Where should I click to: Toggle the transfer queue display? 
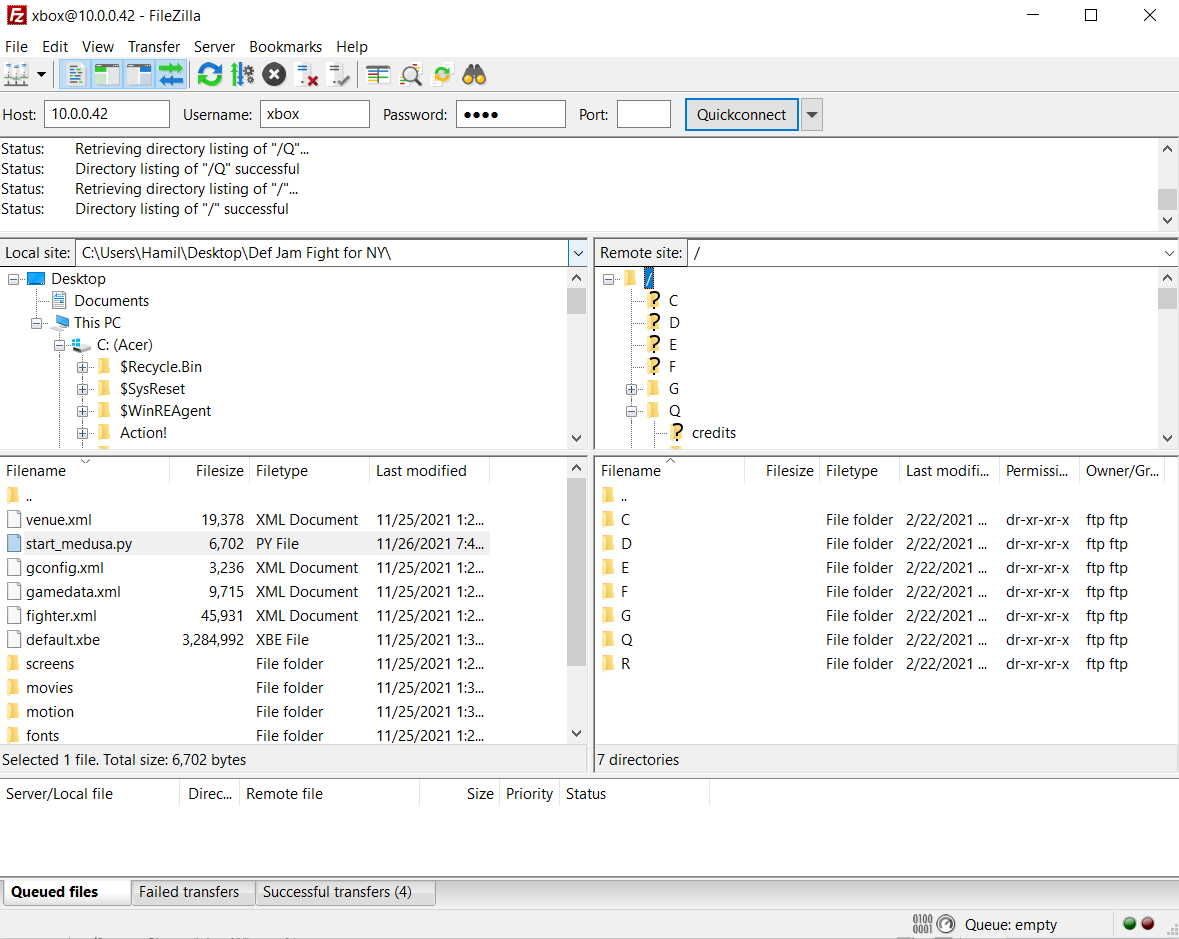[x=171, y=74]
